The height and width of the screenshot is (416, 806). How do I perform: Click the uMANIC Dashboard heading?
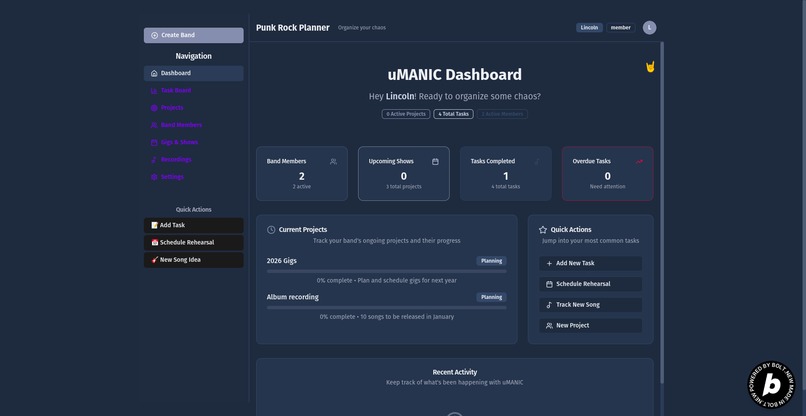click(455, 75)
